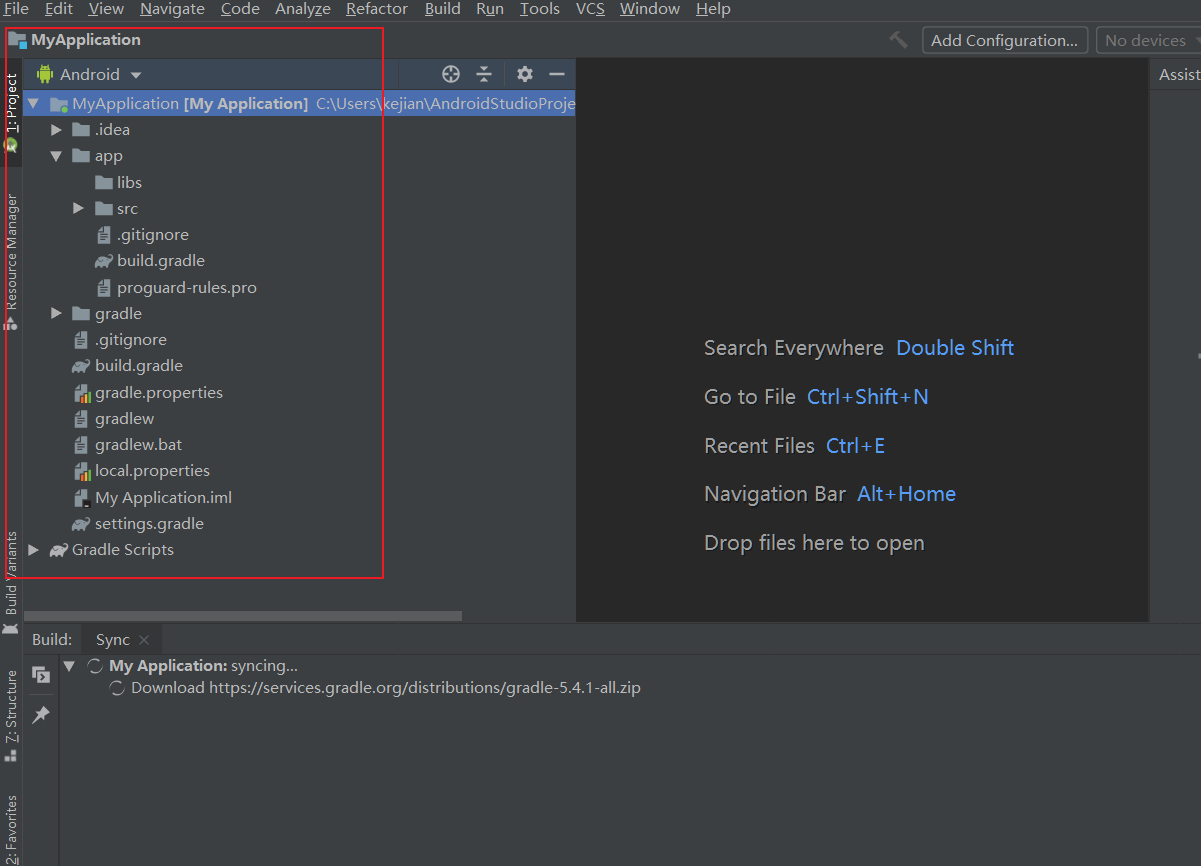
Task: Close the Sync tab in Build panel
Action: pyautogui.click(x=144, y=640)
